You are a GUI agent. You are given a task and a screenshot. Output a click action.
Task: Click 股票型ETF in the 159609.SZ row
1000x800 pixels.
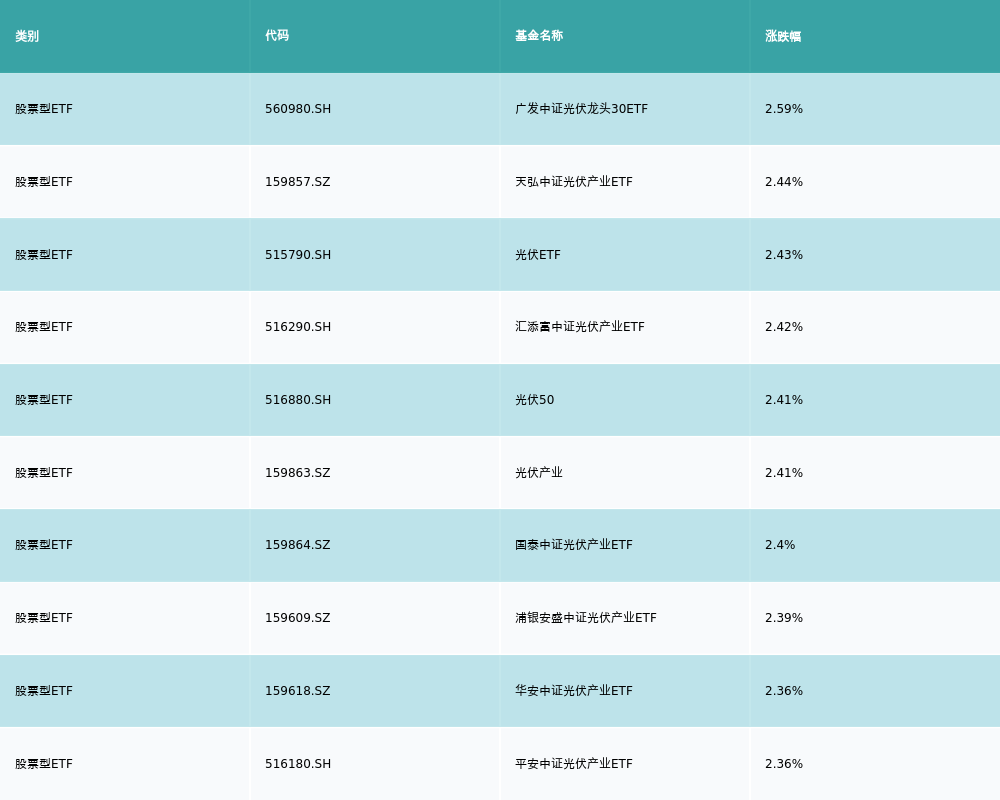click(44, 618)
